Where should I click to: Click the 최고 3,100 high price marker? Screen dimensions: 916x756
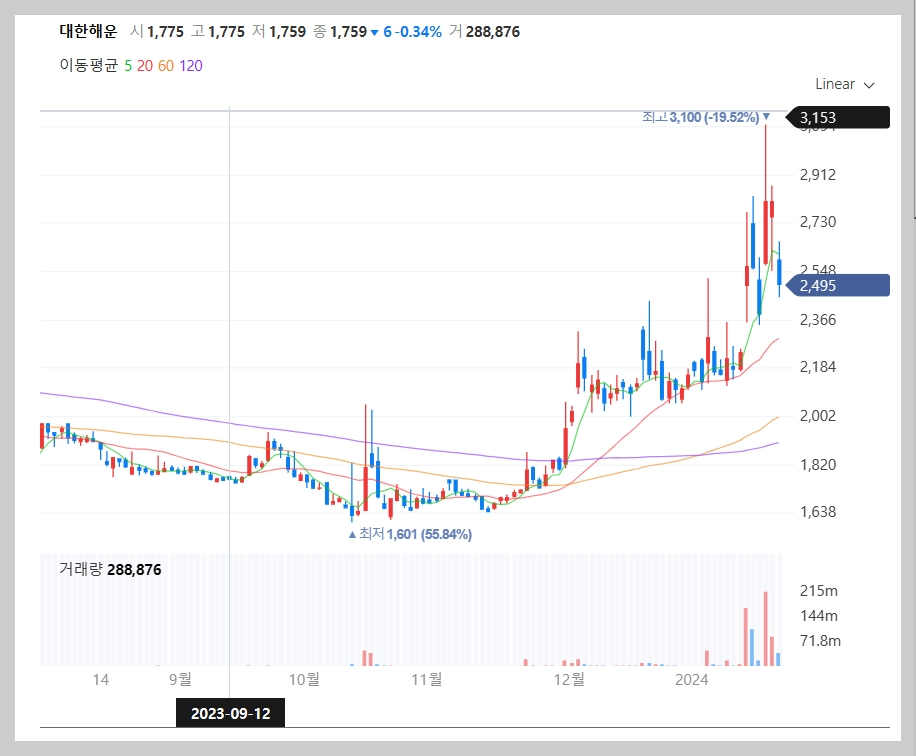coord(706,117)
